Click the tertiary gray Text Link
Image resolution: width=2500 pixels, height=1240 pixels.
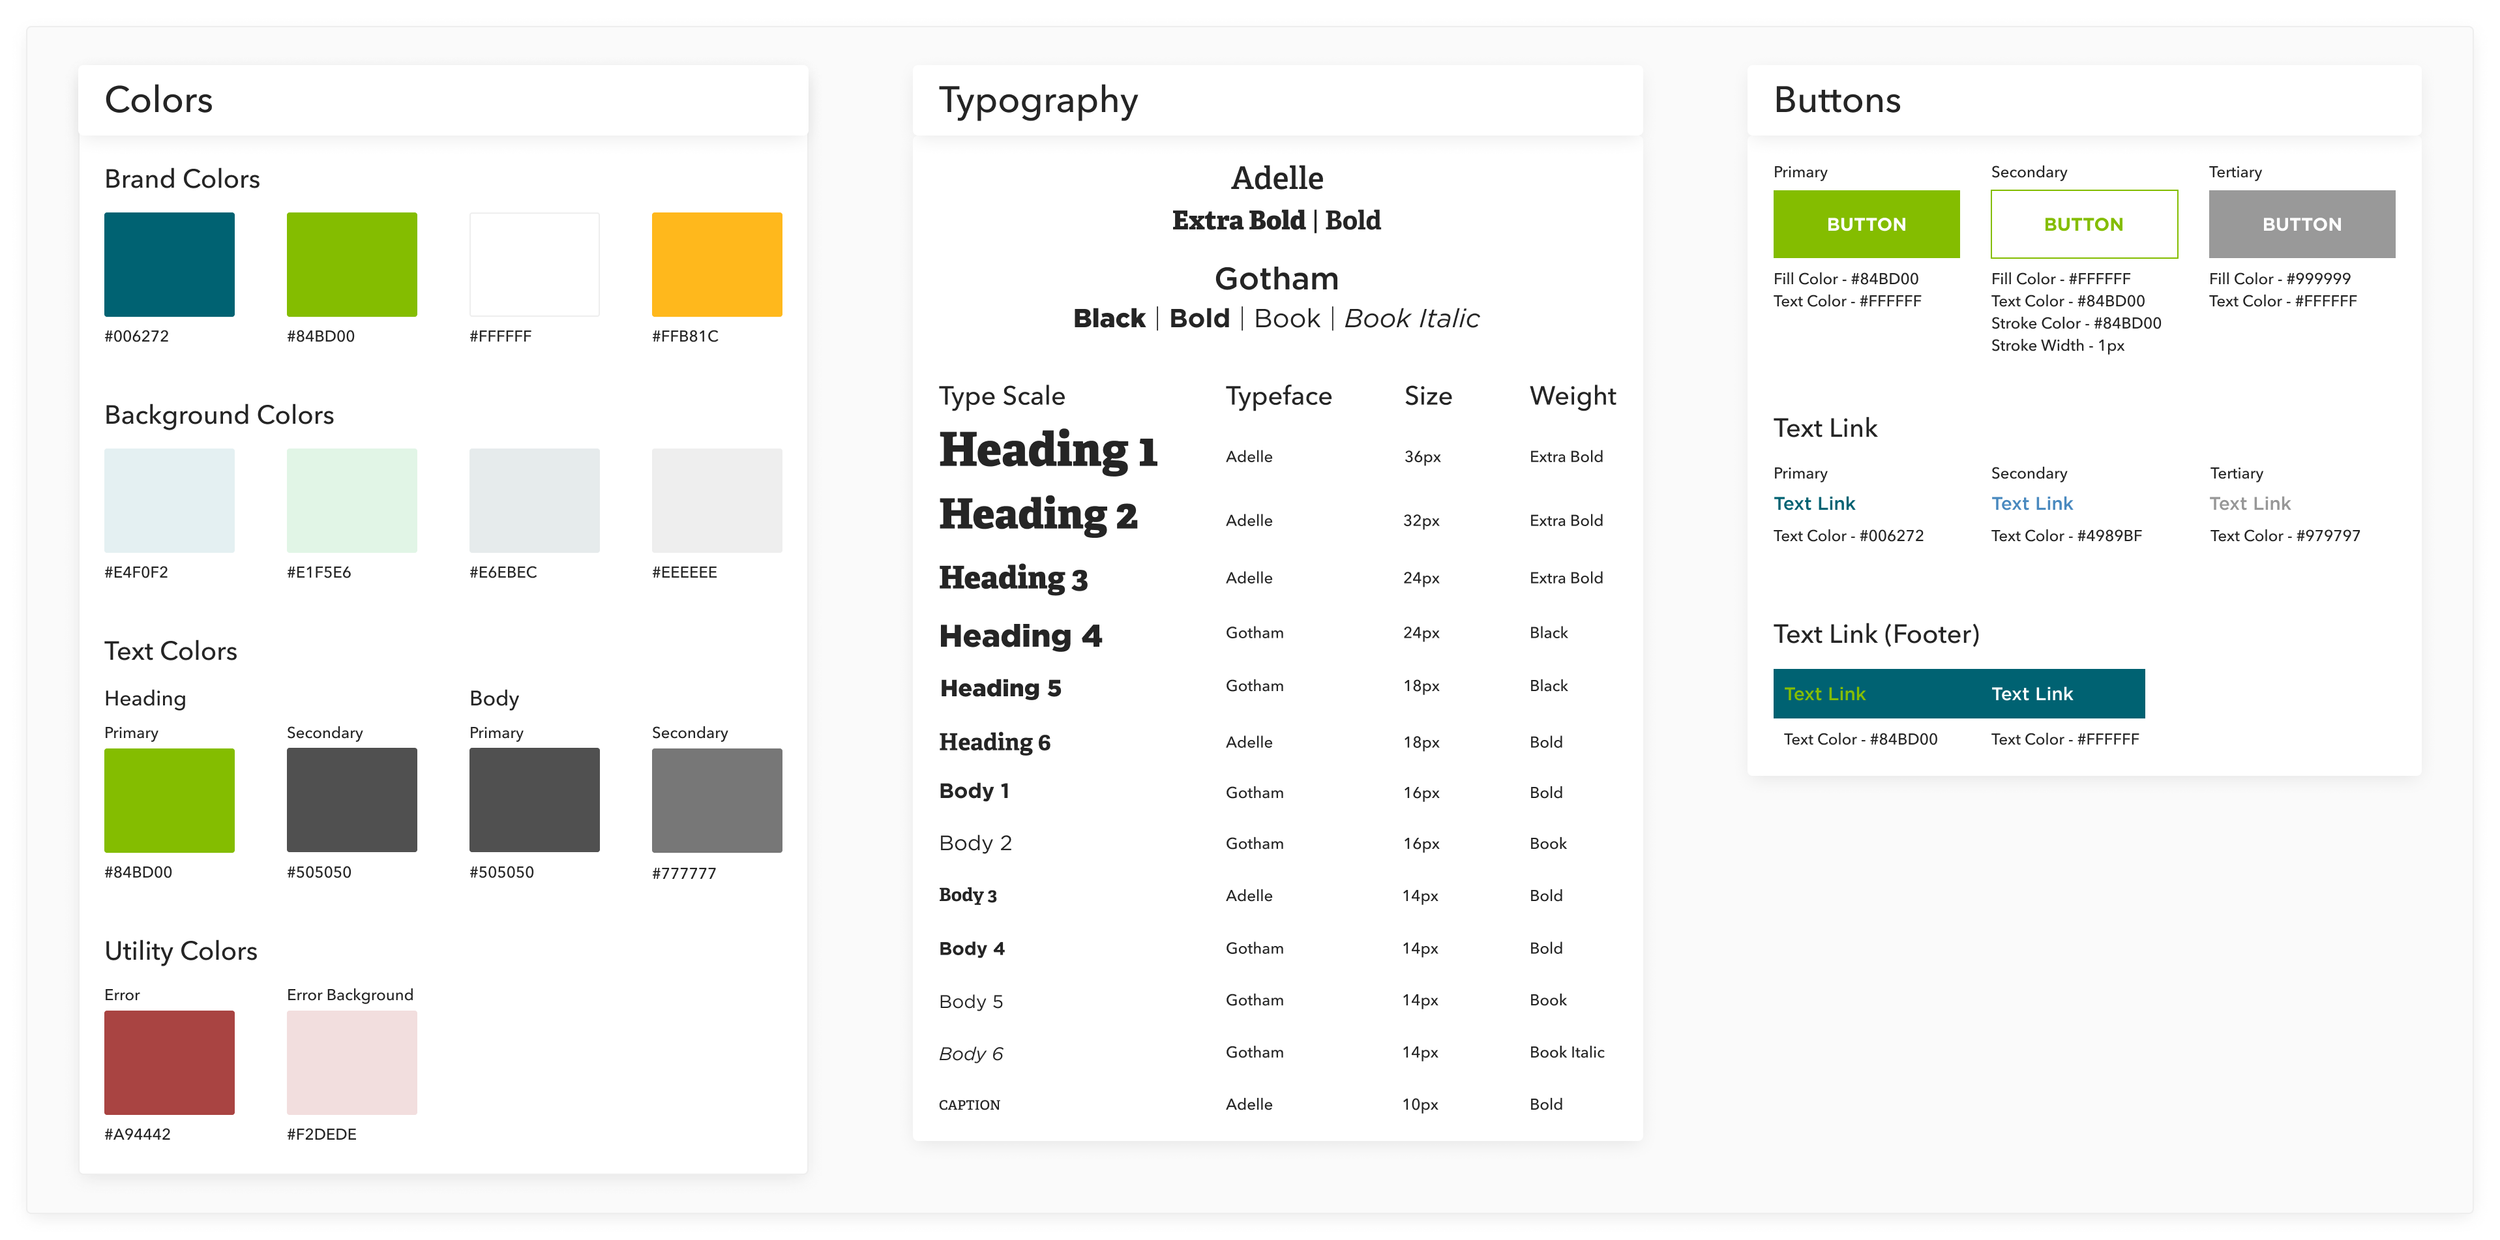2249,503
